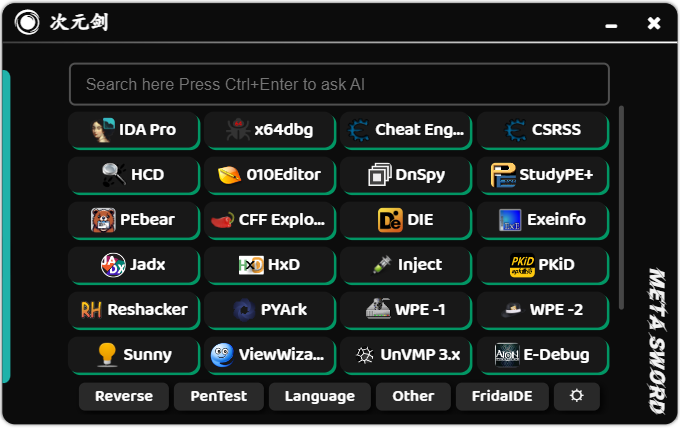
Task: Launch Reshacker resource editor
Action: (x=134, y=310)
